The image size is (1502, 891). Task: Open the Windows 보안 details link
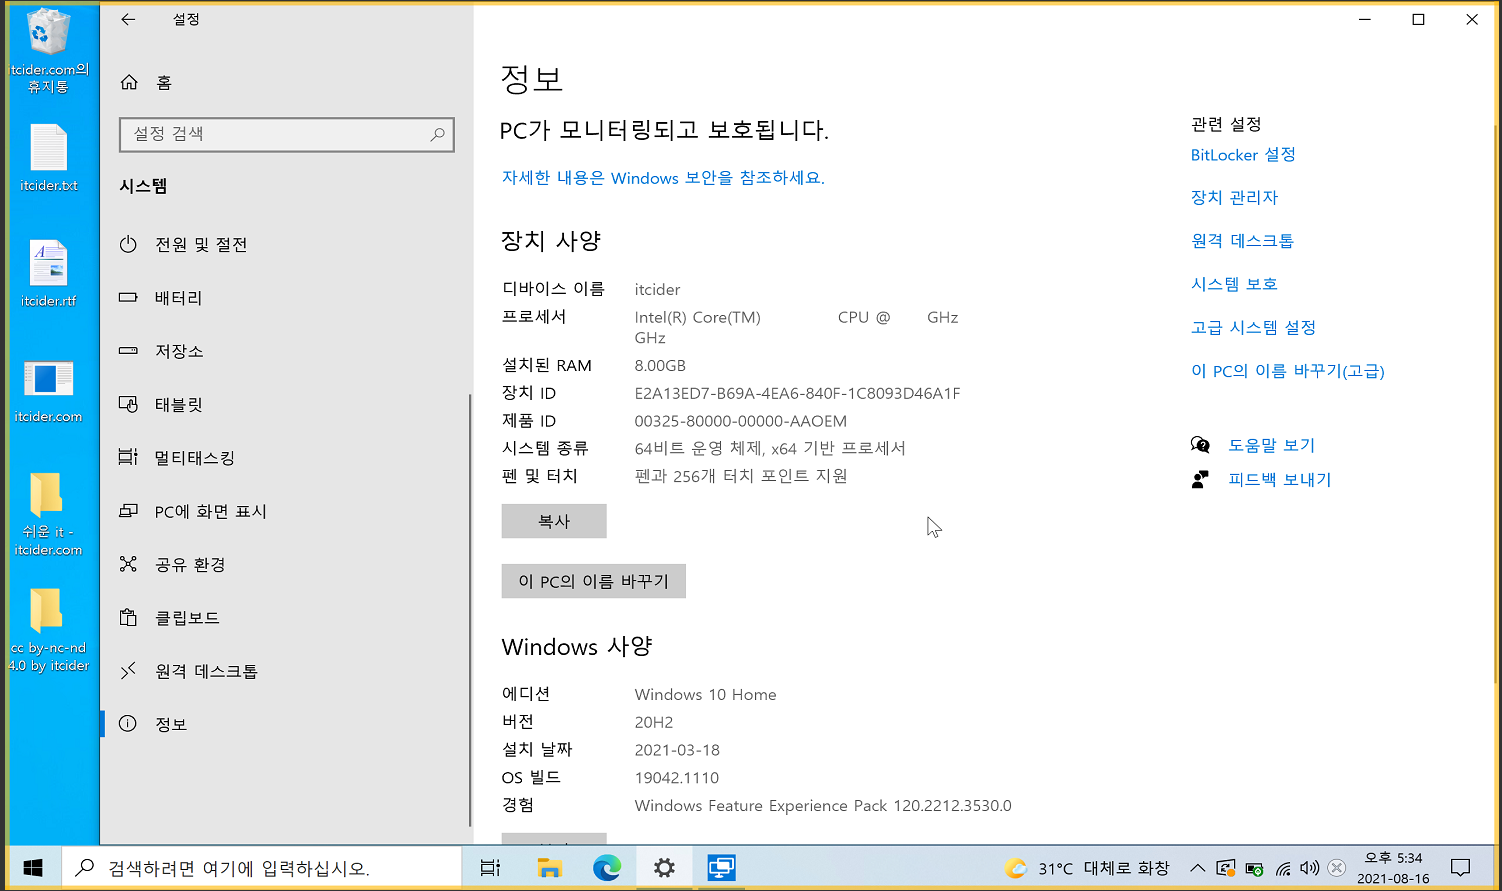pyautogui.click(x=663, y=178)
